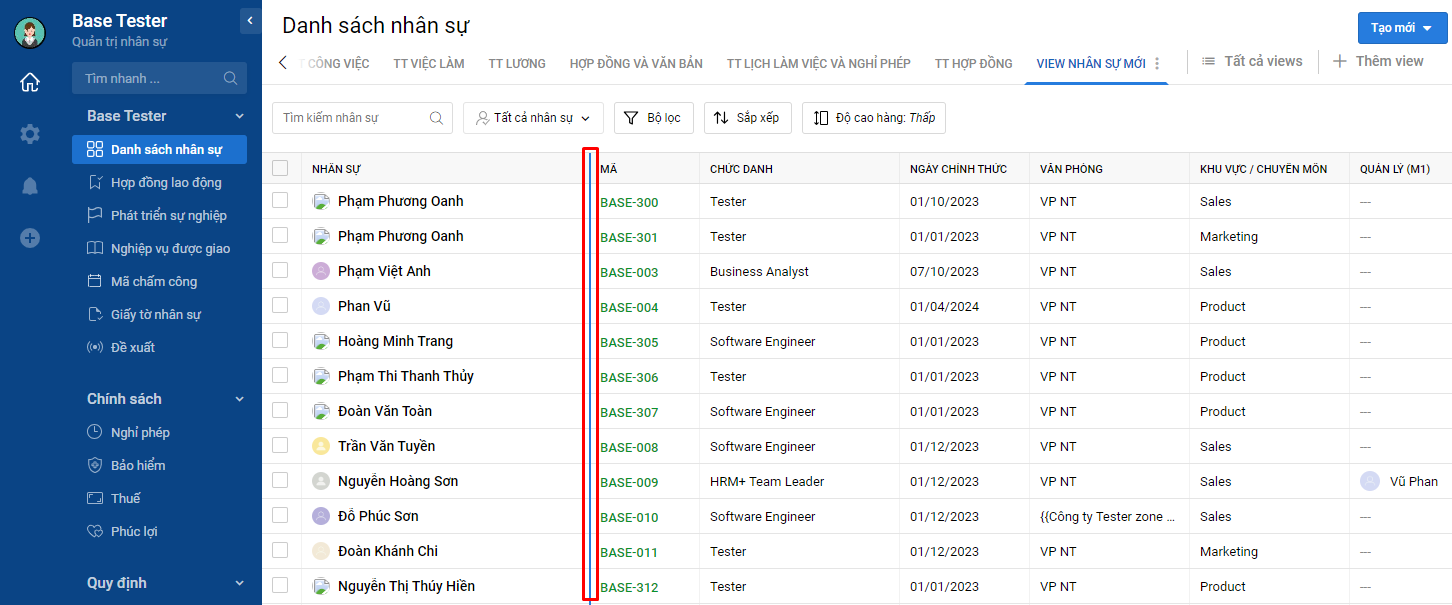The height and width of the screenshot is (605, 1452).
Task: Click avatar of Đỗ Phúc Sơn
Action: [x=321, y=516]
